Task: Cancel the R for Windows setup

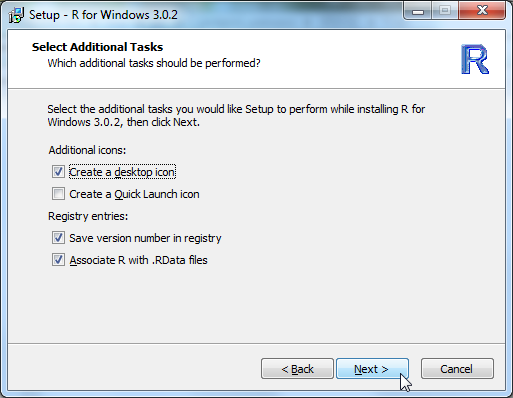Action: point(457,369)
